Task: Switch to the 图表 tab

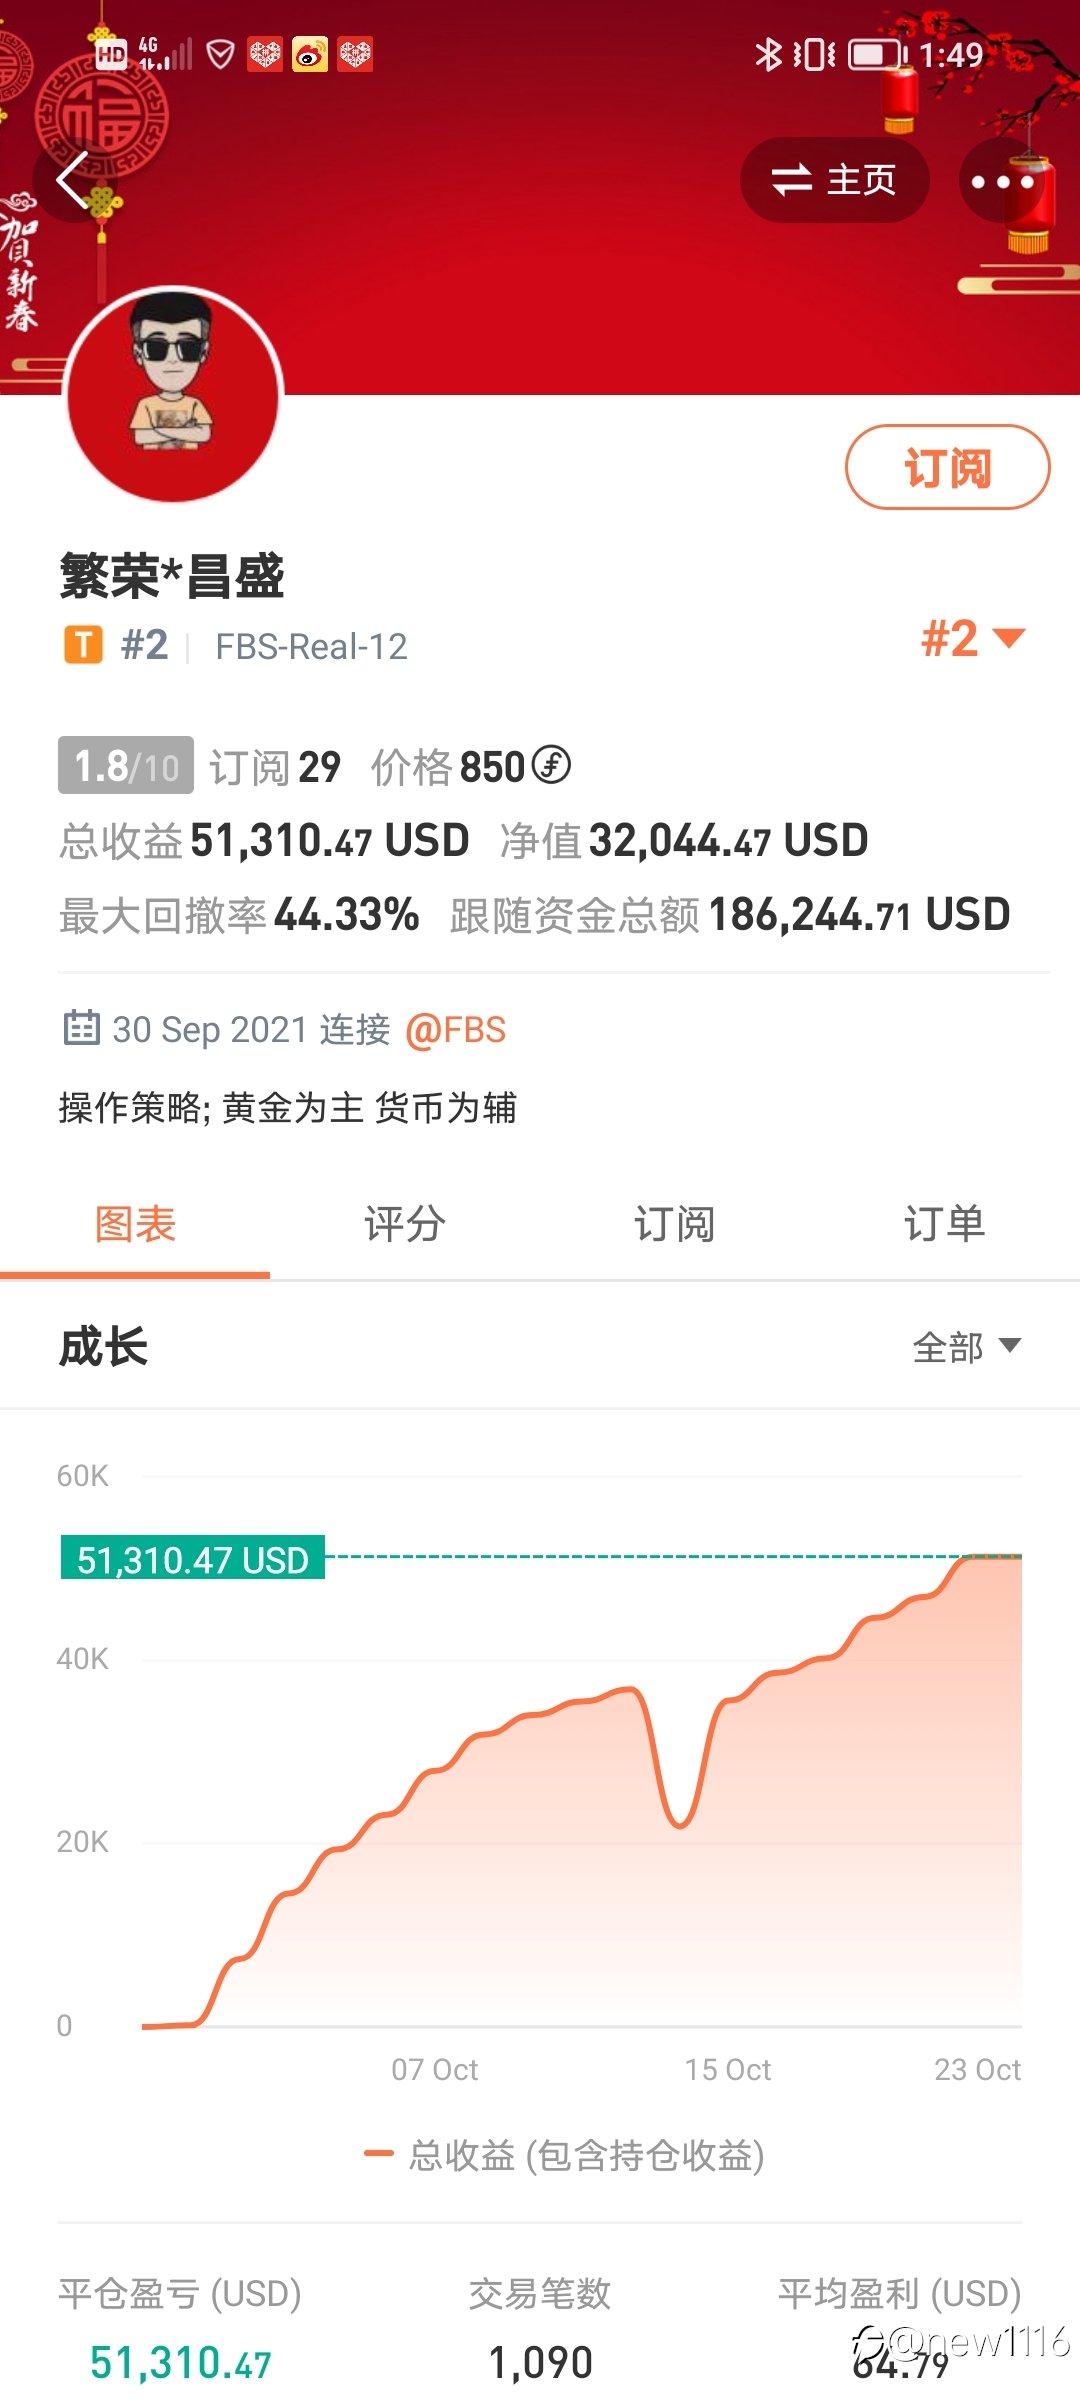Action: [x=135, y=1225]
